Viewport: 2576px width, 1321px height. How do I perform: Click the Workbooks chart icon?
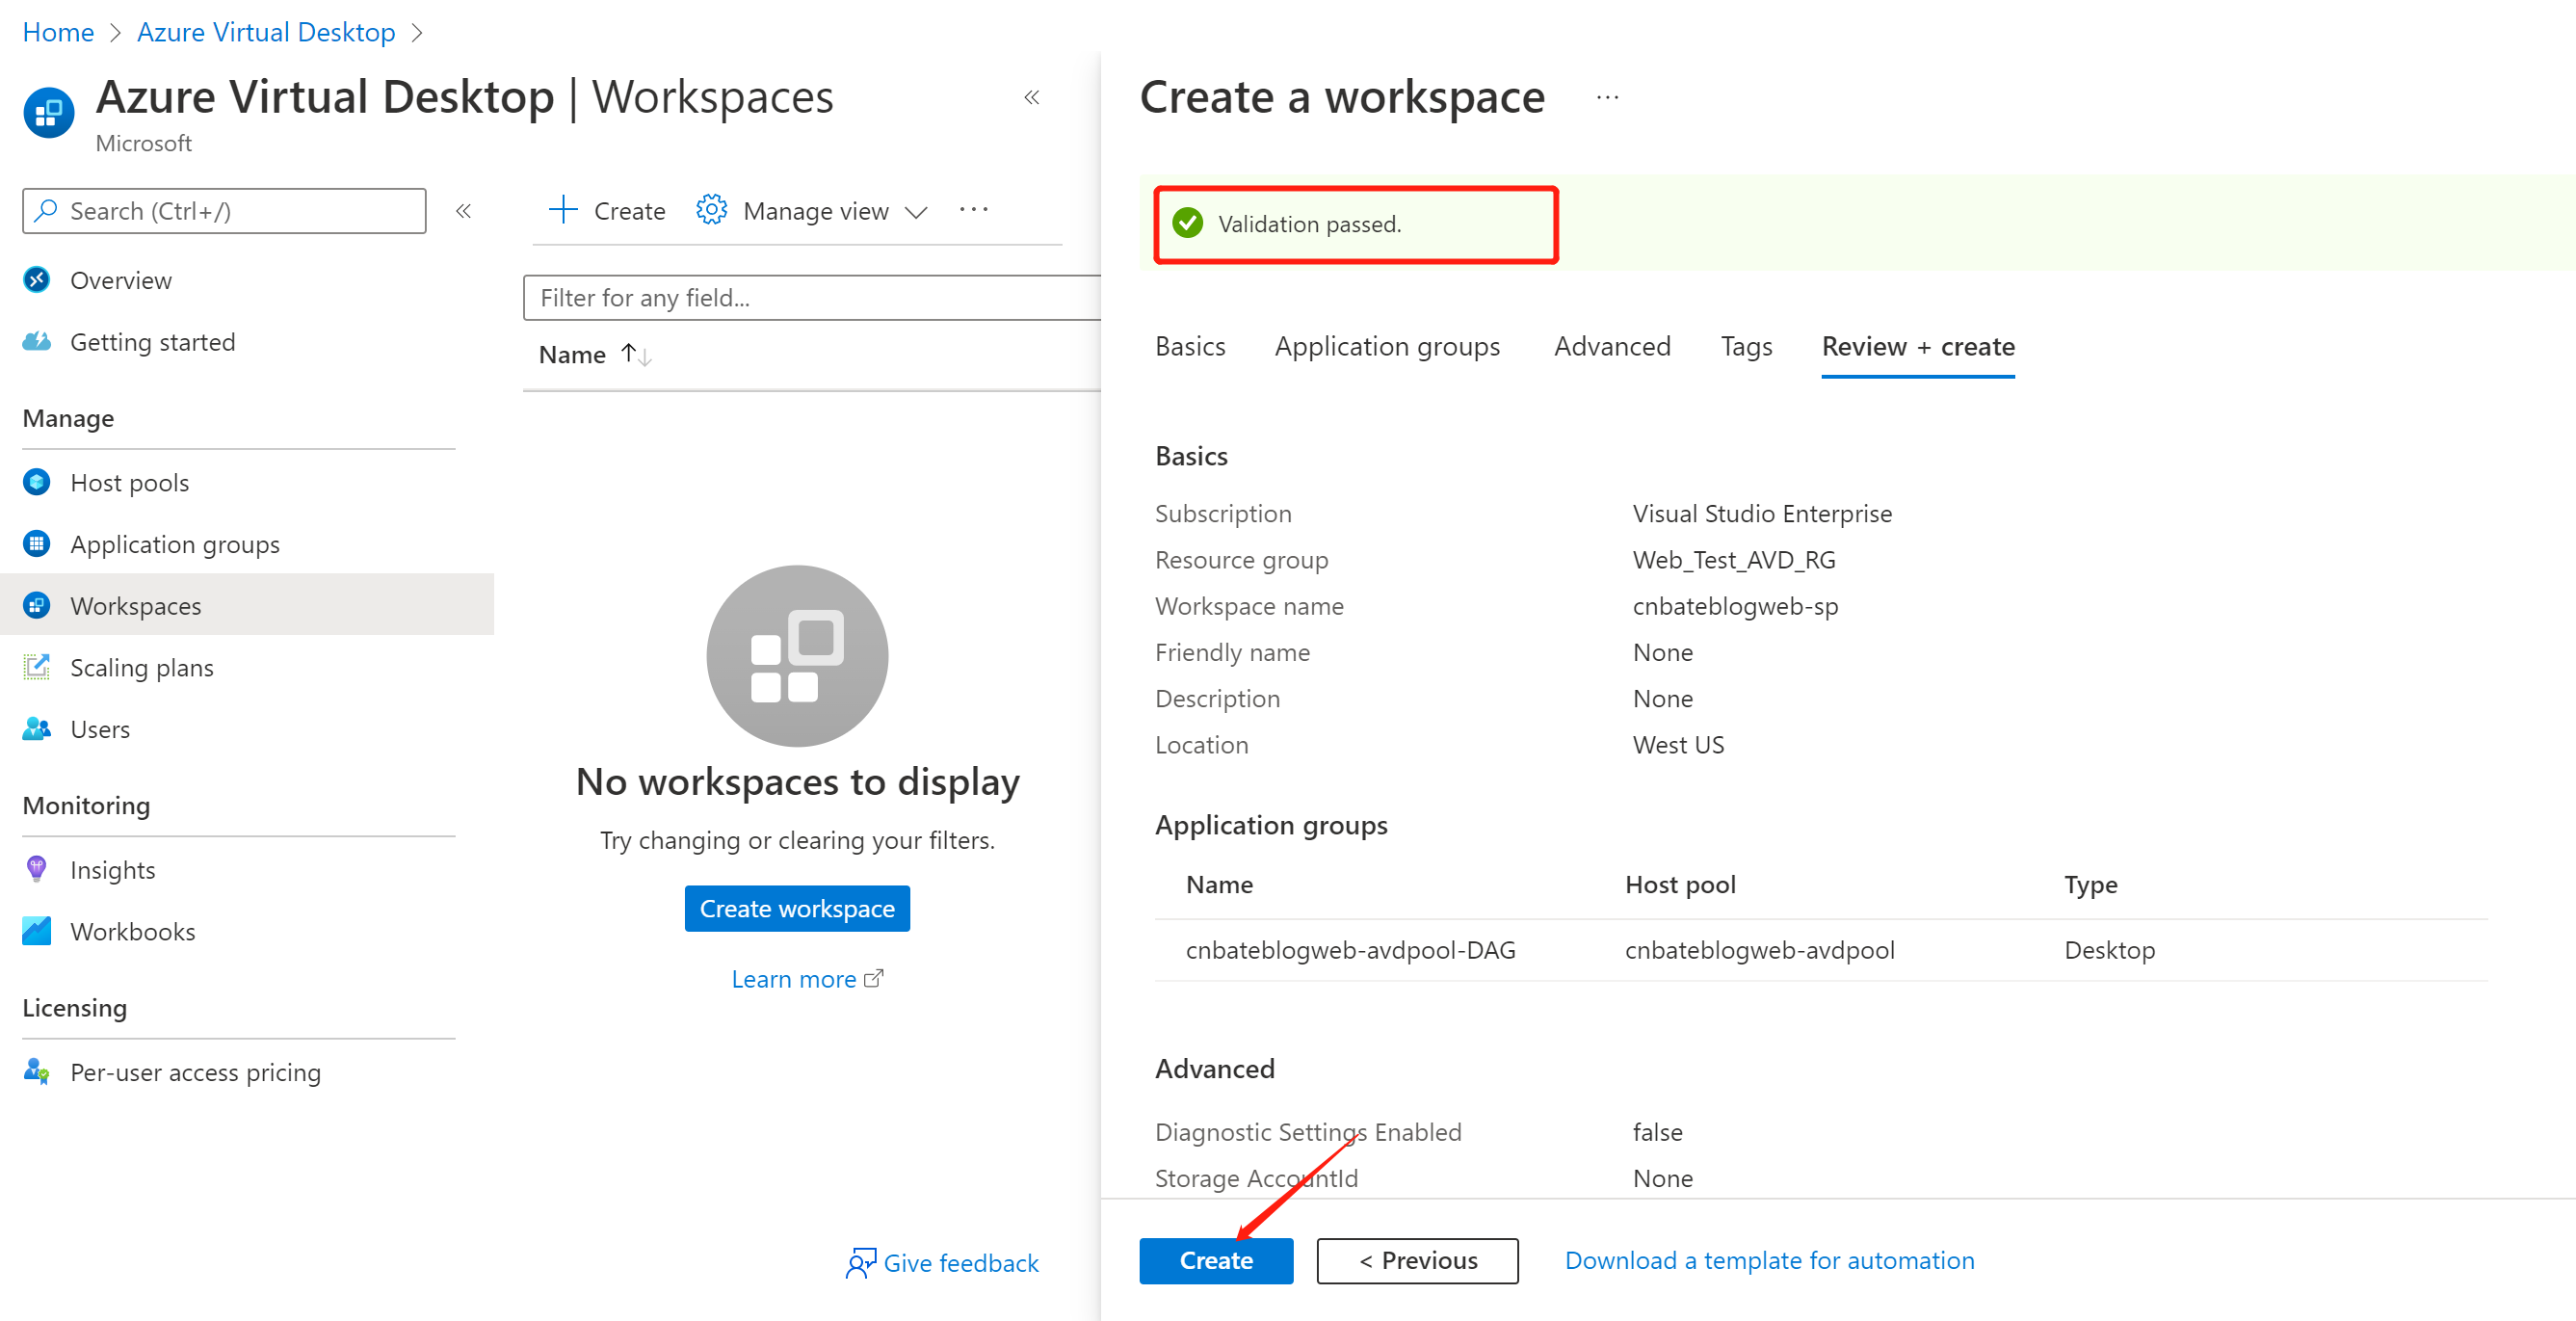coord(37,931)
